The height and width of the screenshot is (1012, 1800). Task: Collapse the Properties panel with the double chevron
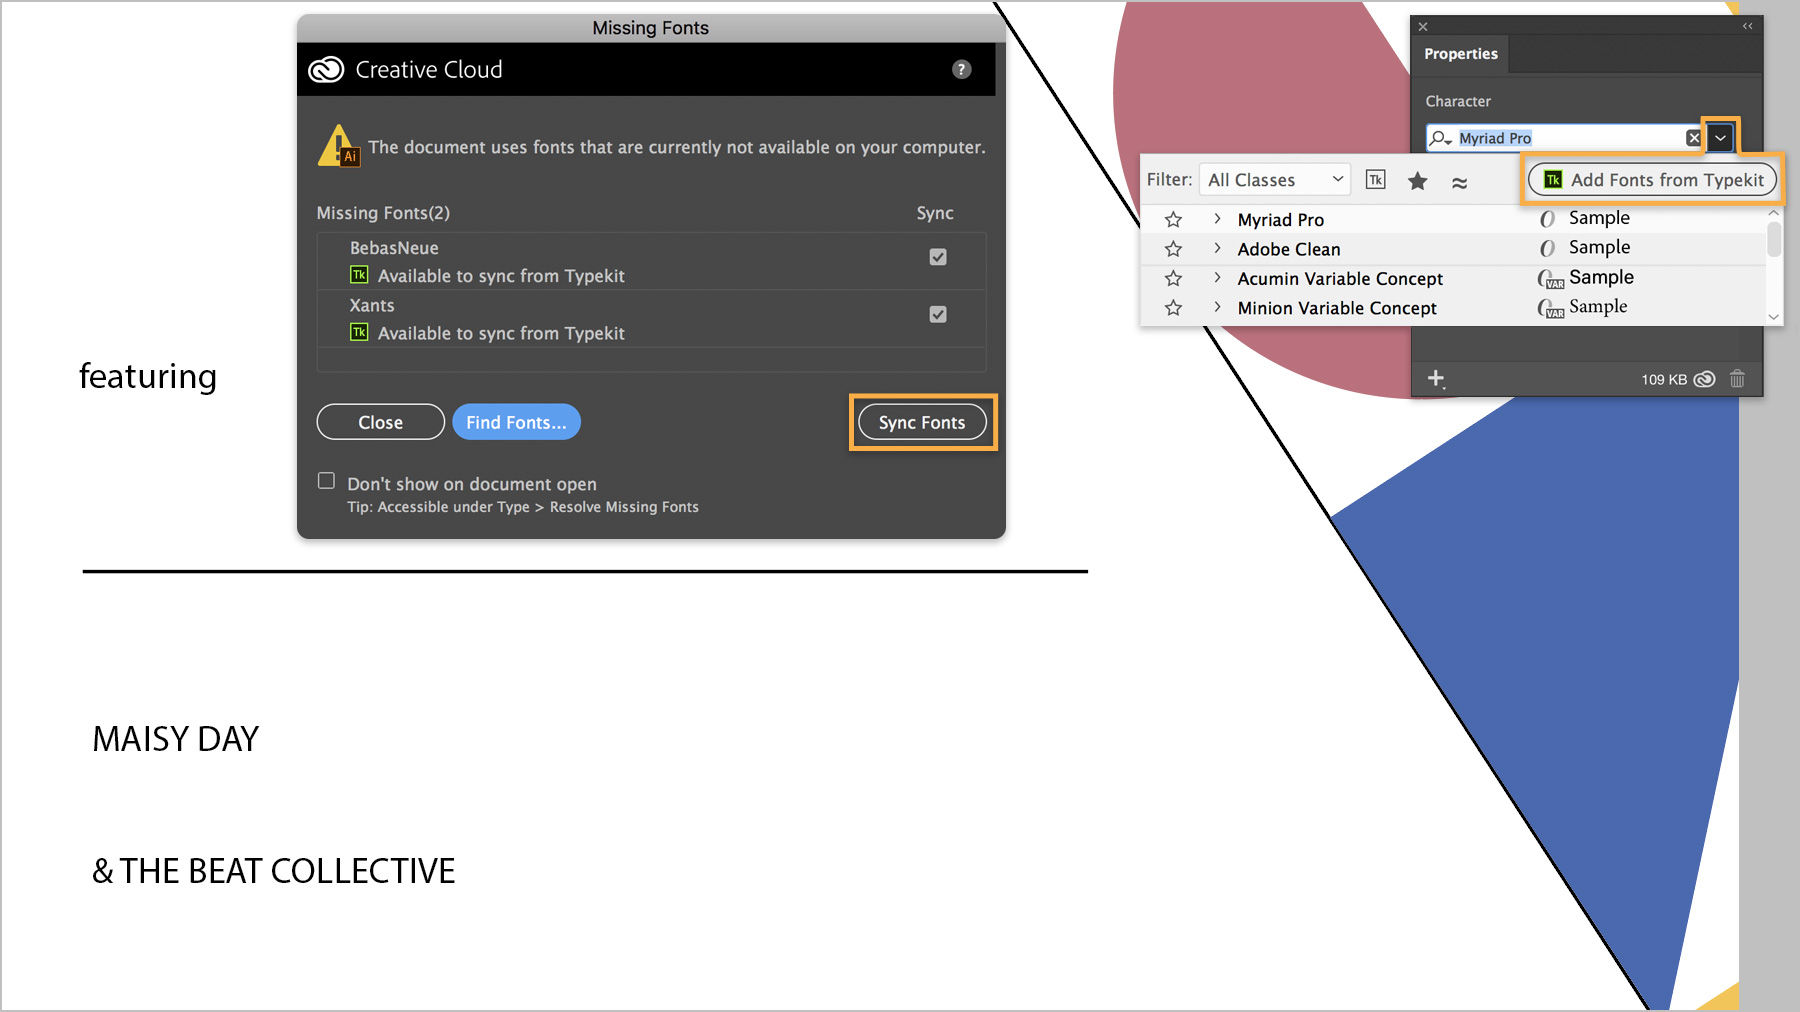click(1747, 26)
